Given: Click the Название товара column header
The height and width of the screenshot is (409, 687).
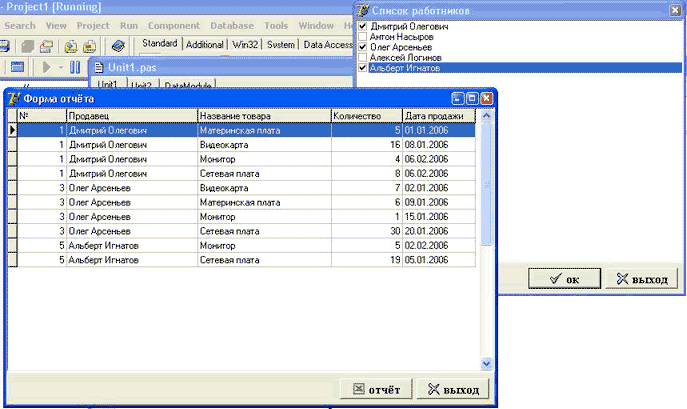Looking at the screenshot, I should (264, 116).
